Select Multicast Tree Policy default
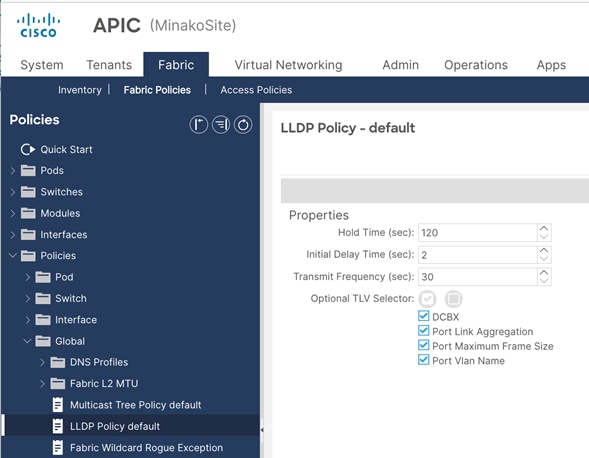The image size is (589, 458). tap(136, 405)
